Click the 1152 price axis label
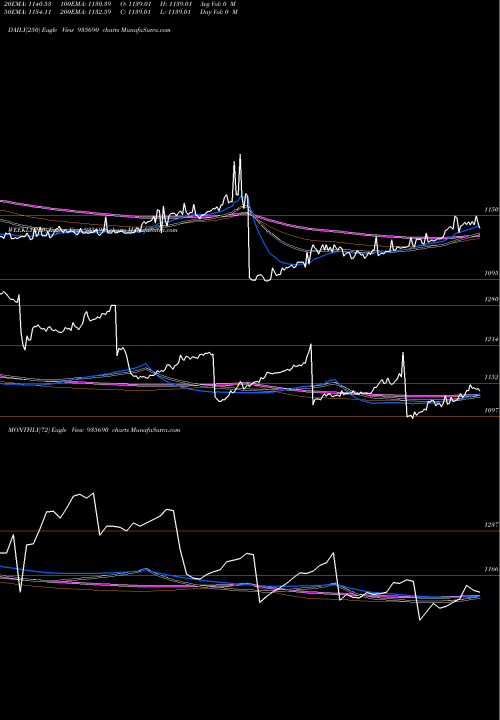The width and height of the screenshot is (500, 720). click(x=492, y=377)
